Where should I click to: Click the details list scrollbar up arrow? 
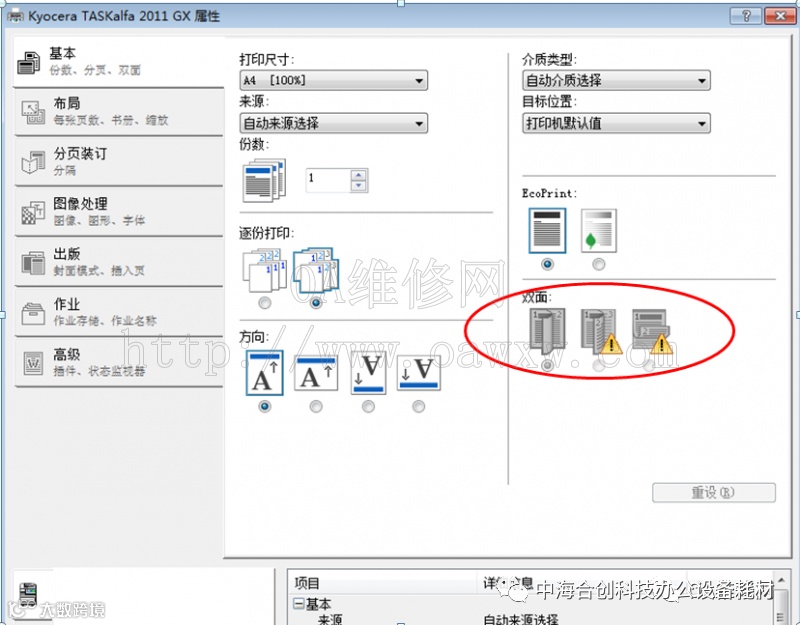pos(781,581)
